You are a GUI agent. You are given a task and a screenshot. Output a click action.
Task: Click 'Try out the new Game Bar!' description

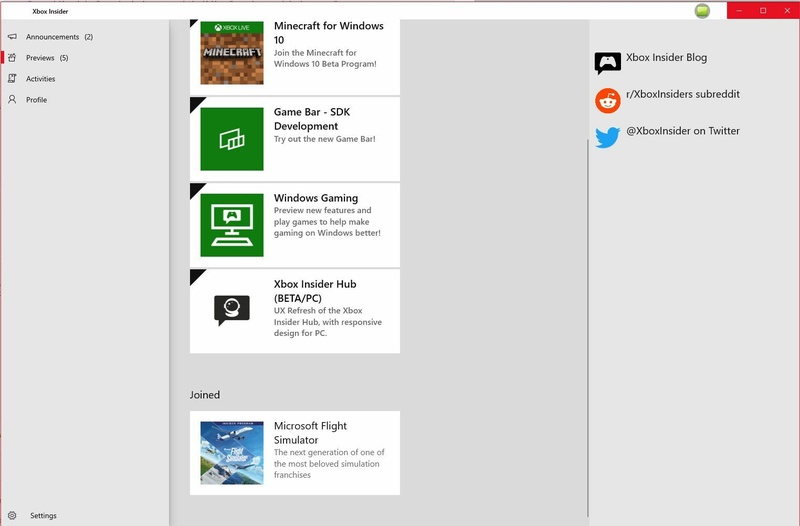[x=324, y=139]
